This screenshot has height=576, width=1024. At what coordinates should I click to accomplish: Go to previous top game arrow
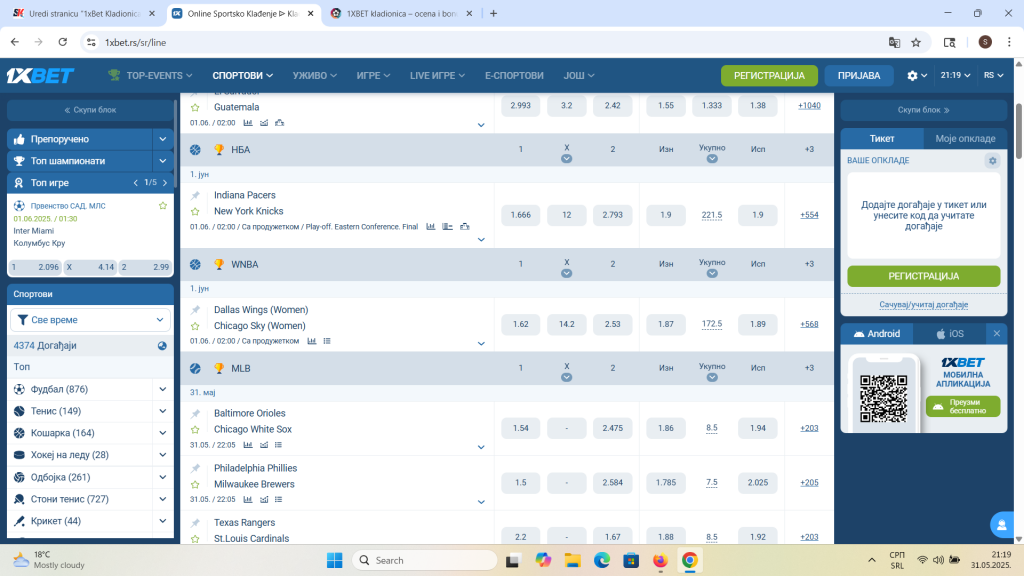(x=136, y=183)
